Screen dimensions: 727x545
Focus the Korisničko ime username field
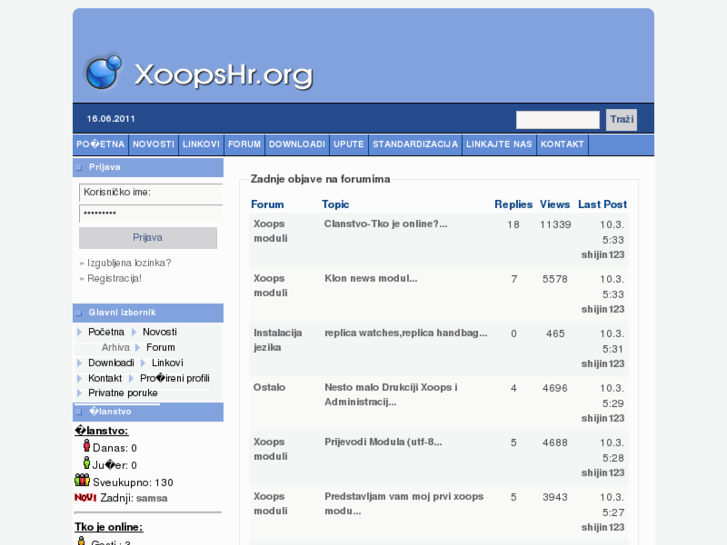pyautogui.click(x=151, y=192)
